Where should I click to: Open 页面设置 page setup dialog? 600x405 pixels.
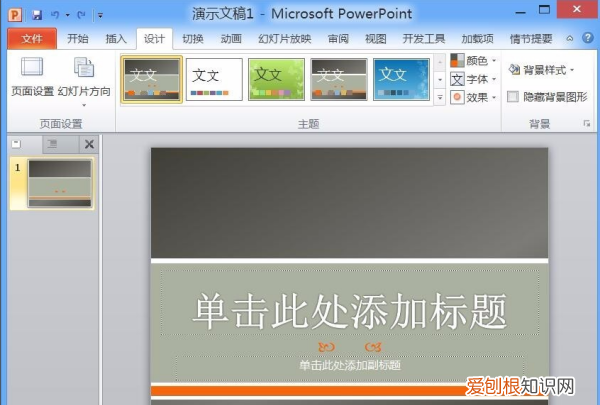pos(32,77)
